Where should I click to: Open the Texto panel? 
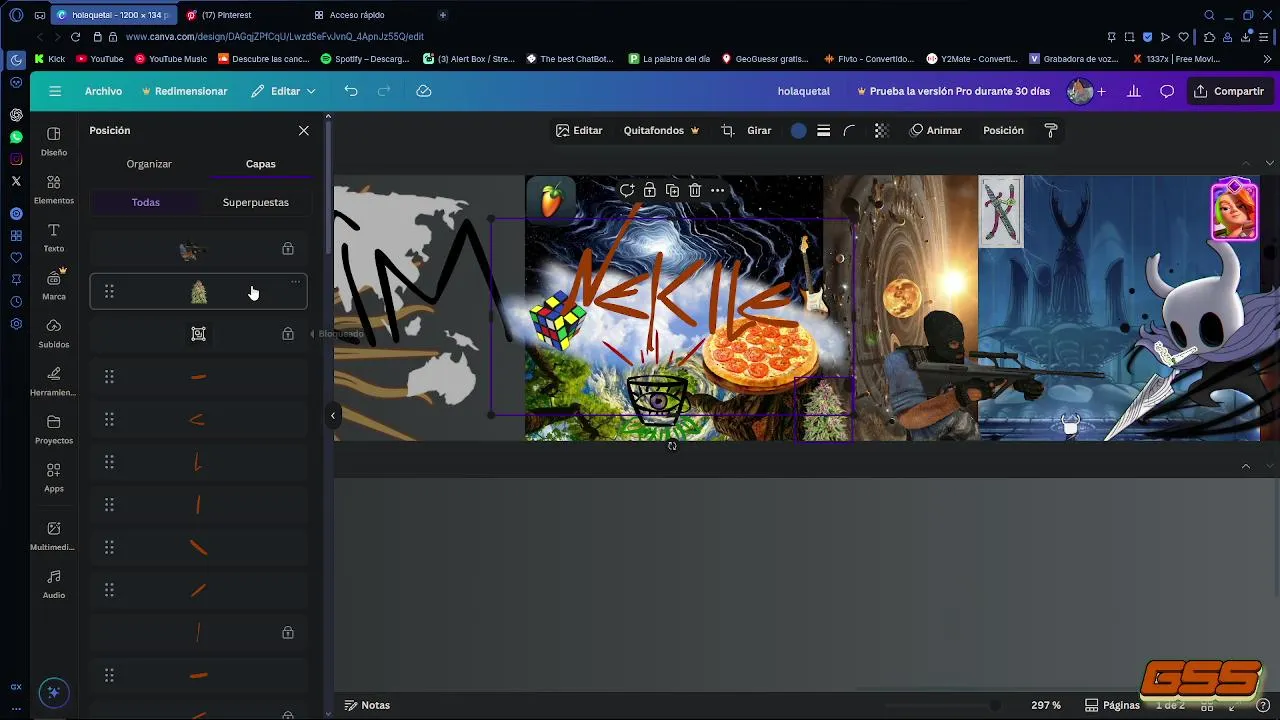point(54,237)
